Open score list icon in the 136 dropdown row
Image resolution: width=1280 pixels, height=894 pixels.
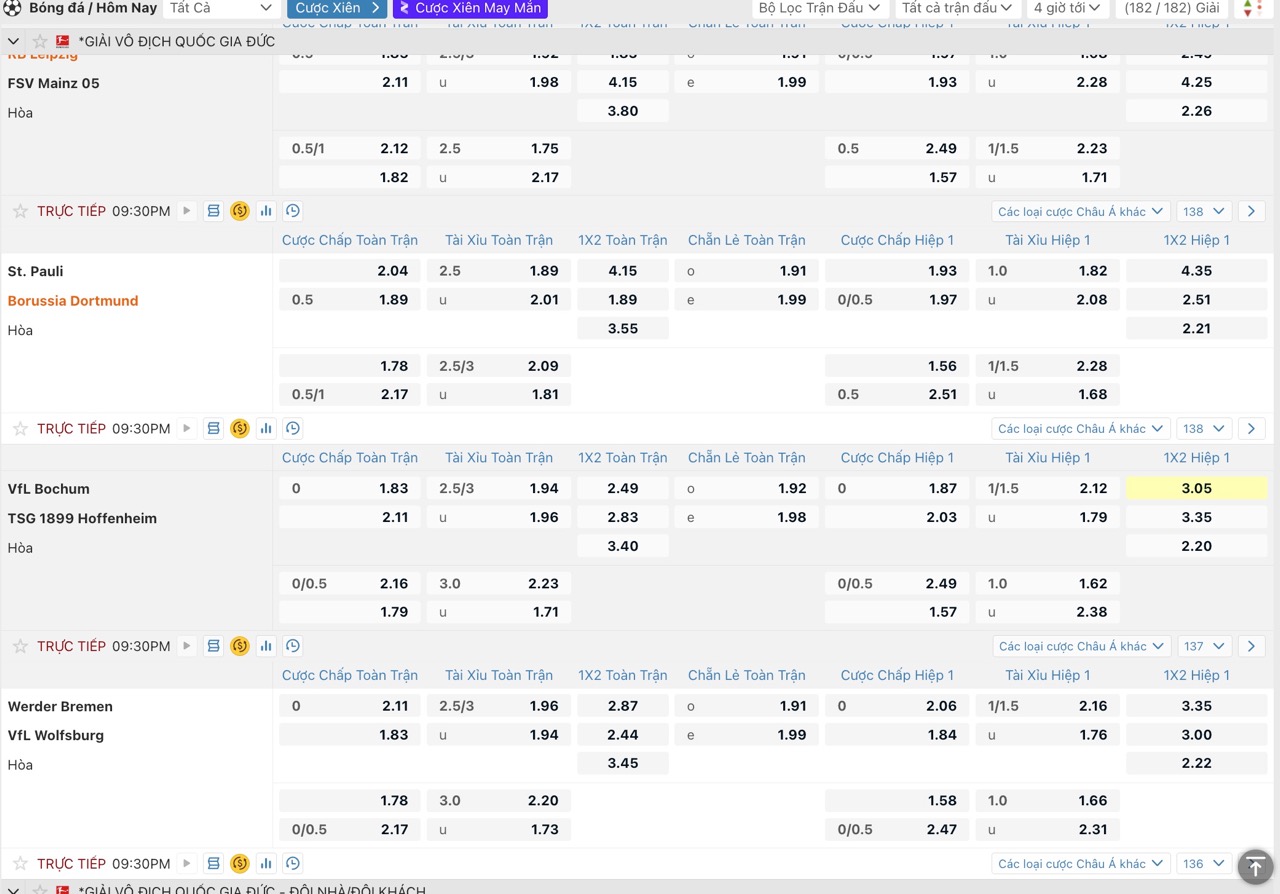(x=213, y=864)
